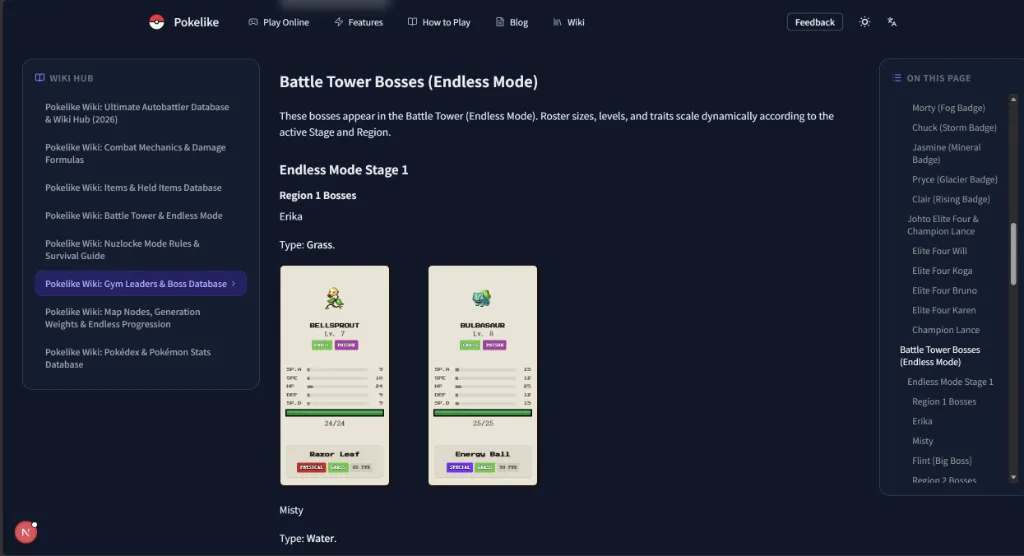Jump to Jasmine (Mineral Badge) section

pyautogui.click(x=946, y=154)
